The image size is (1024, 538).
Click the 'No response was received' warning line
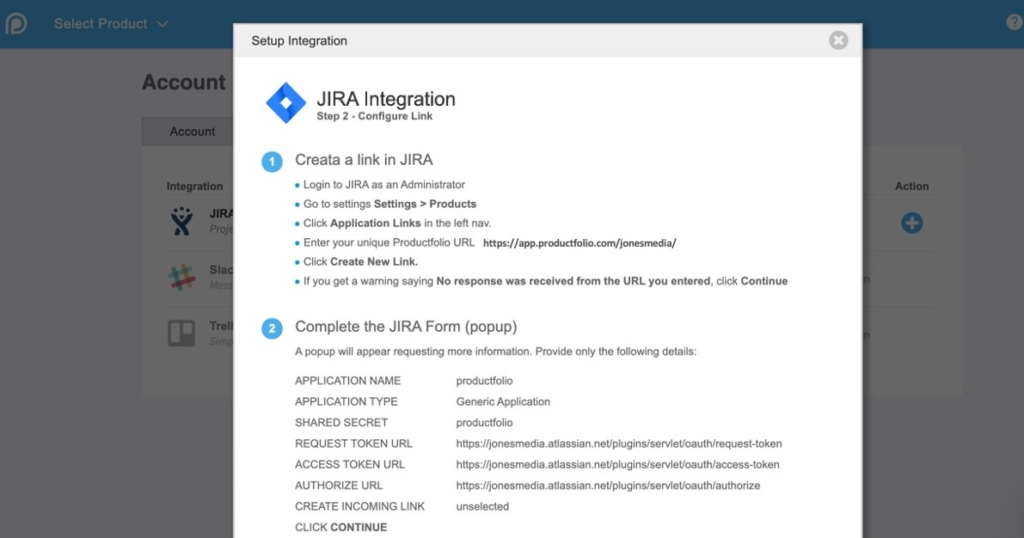545,281
